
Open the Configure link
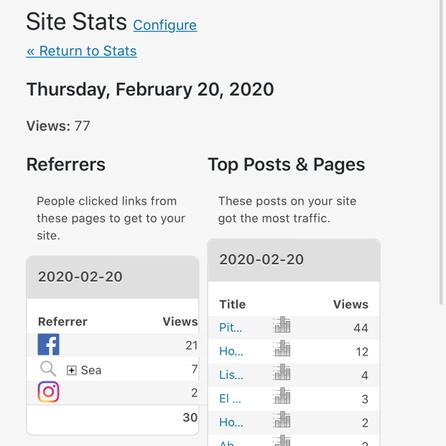(x=165, y=25)
